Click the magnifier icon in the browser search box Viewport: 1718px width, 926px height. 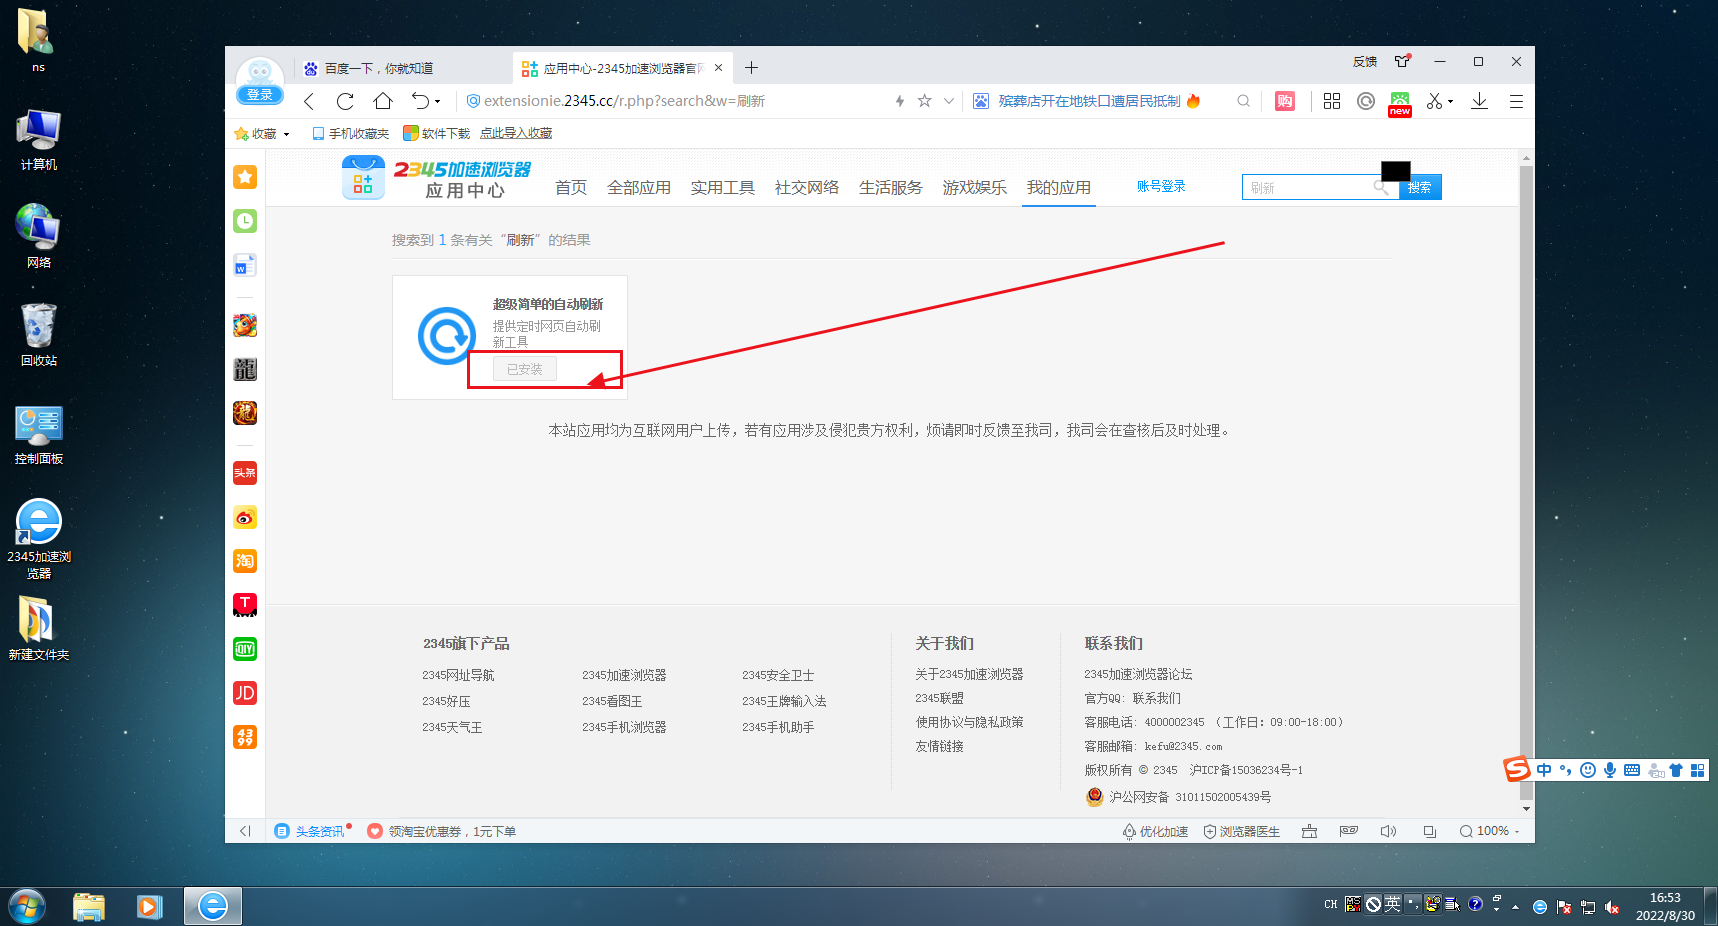(1243, 101)
